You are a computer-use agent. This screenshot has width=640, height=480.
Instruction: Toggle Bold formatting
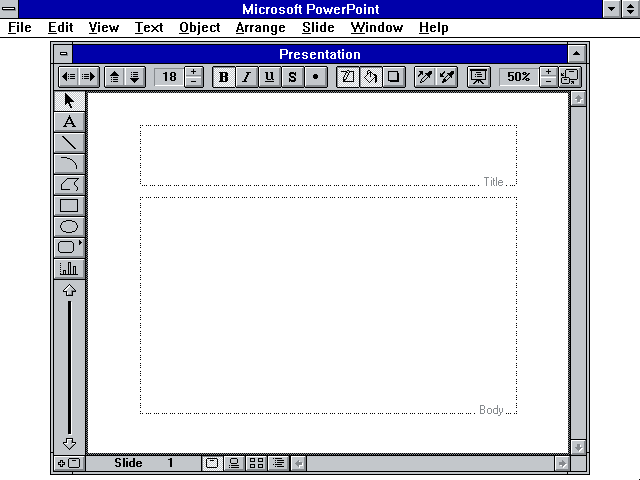[224, 77]
